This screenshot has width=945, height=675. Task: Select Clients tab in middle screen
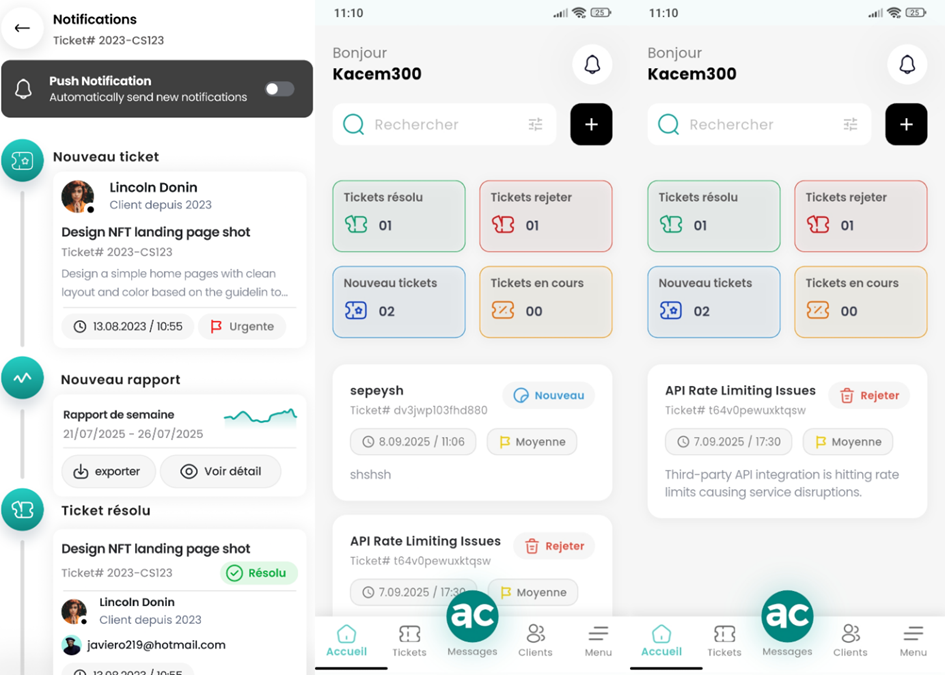click(535, 641)
